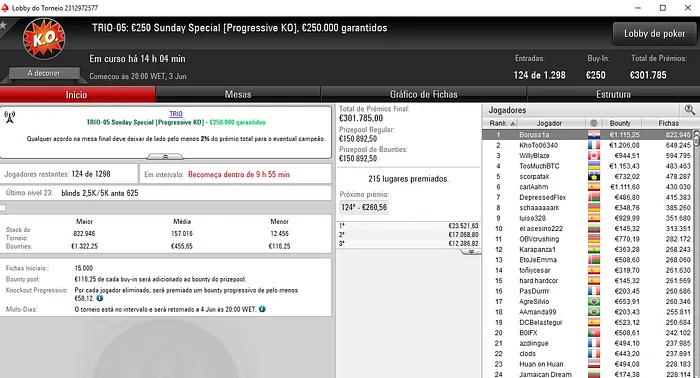Select player row PasDurrrr
Image resolution: width=700 pixels, height=378 pixels.
588,291
